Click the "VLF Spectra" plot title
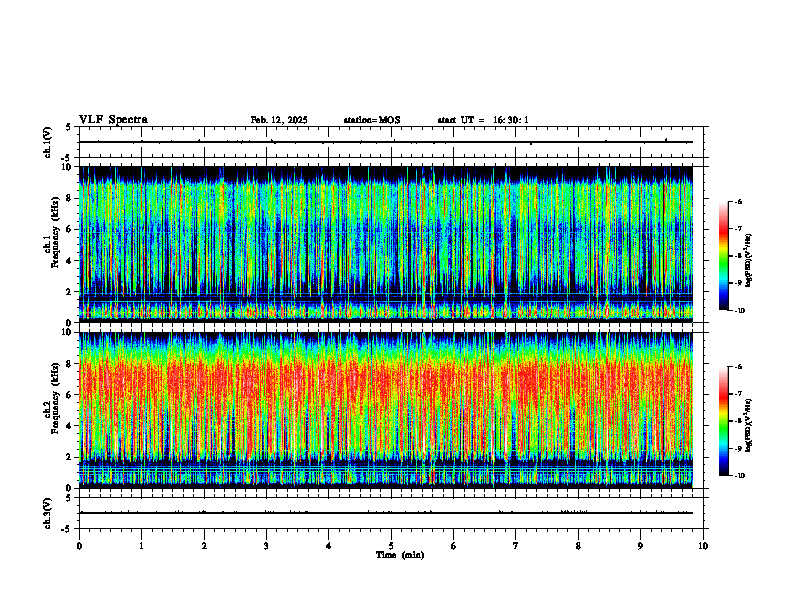The width and height of the screenshot is (792, 612). point(113,120)
